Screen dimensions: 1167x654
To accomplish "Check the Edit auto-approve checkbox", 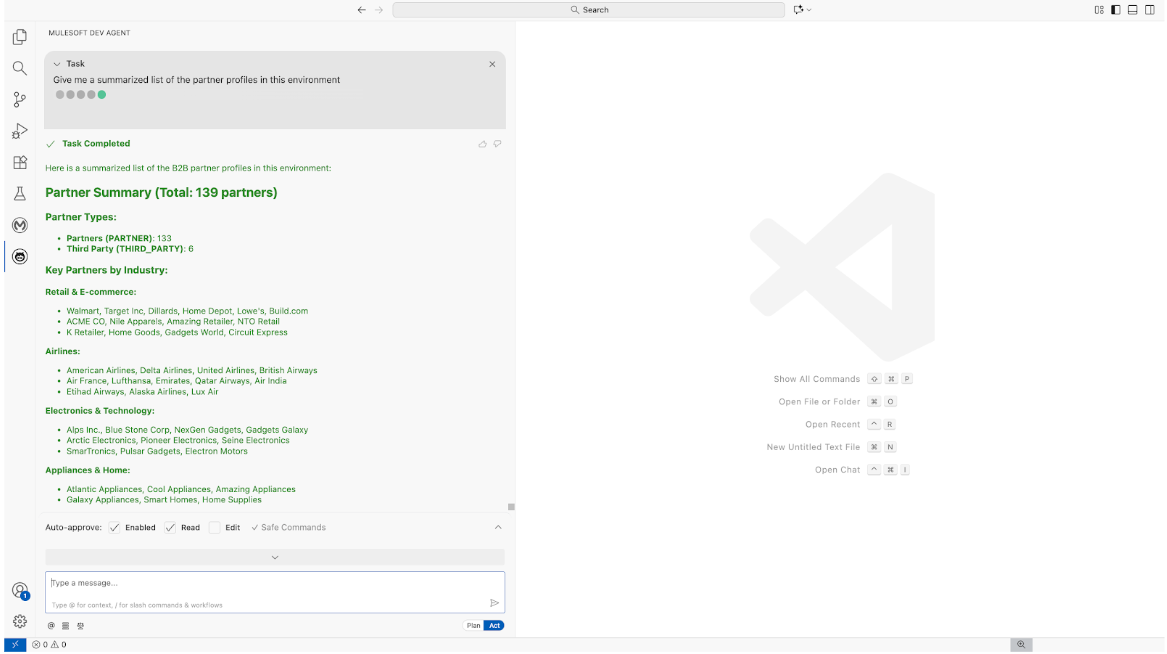I will coord(214,527).
